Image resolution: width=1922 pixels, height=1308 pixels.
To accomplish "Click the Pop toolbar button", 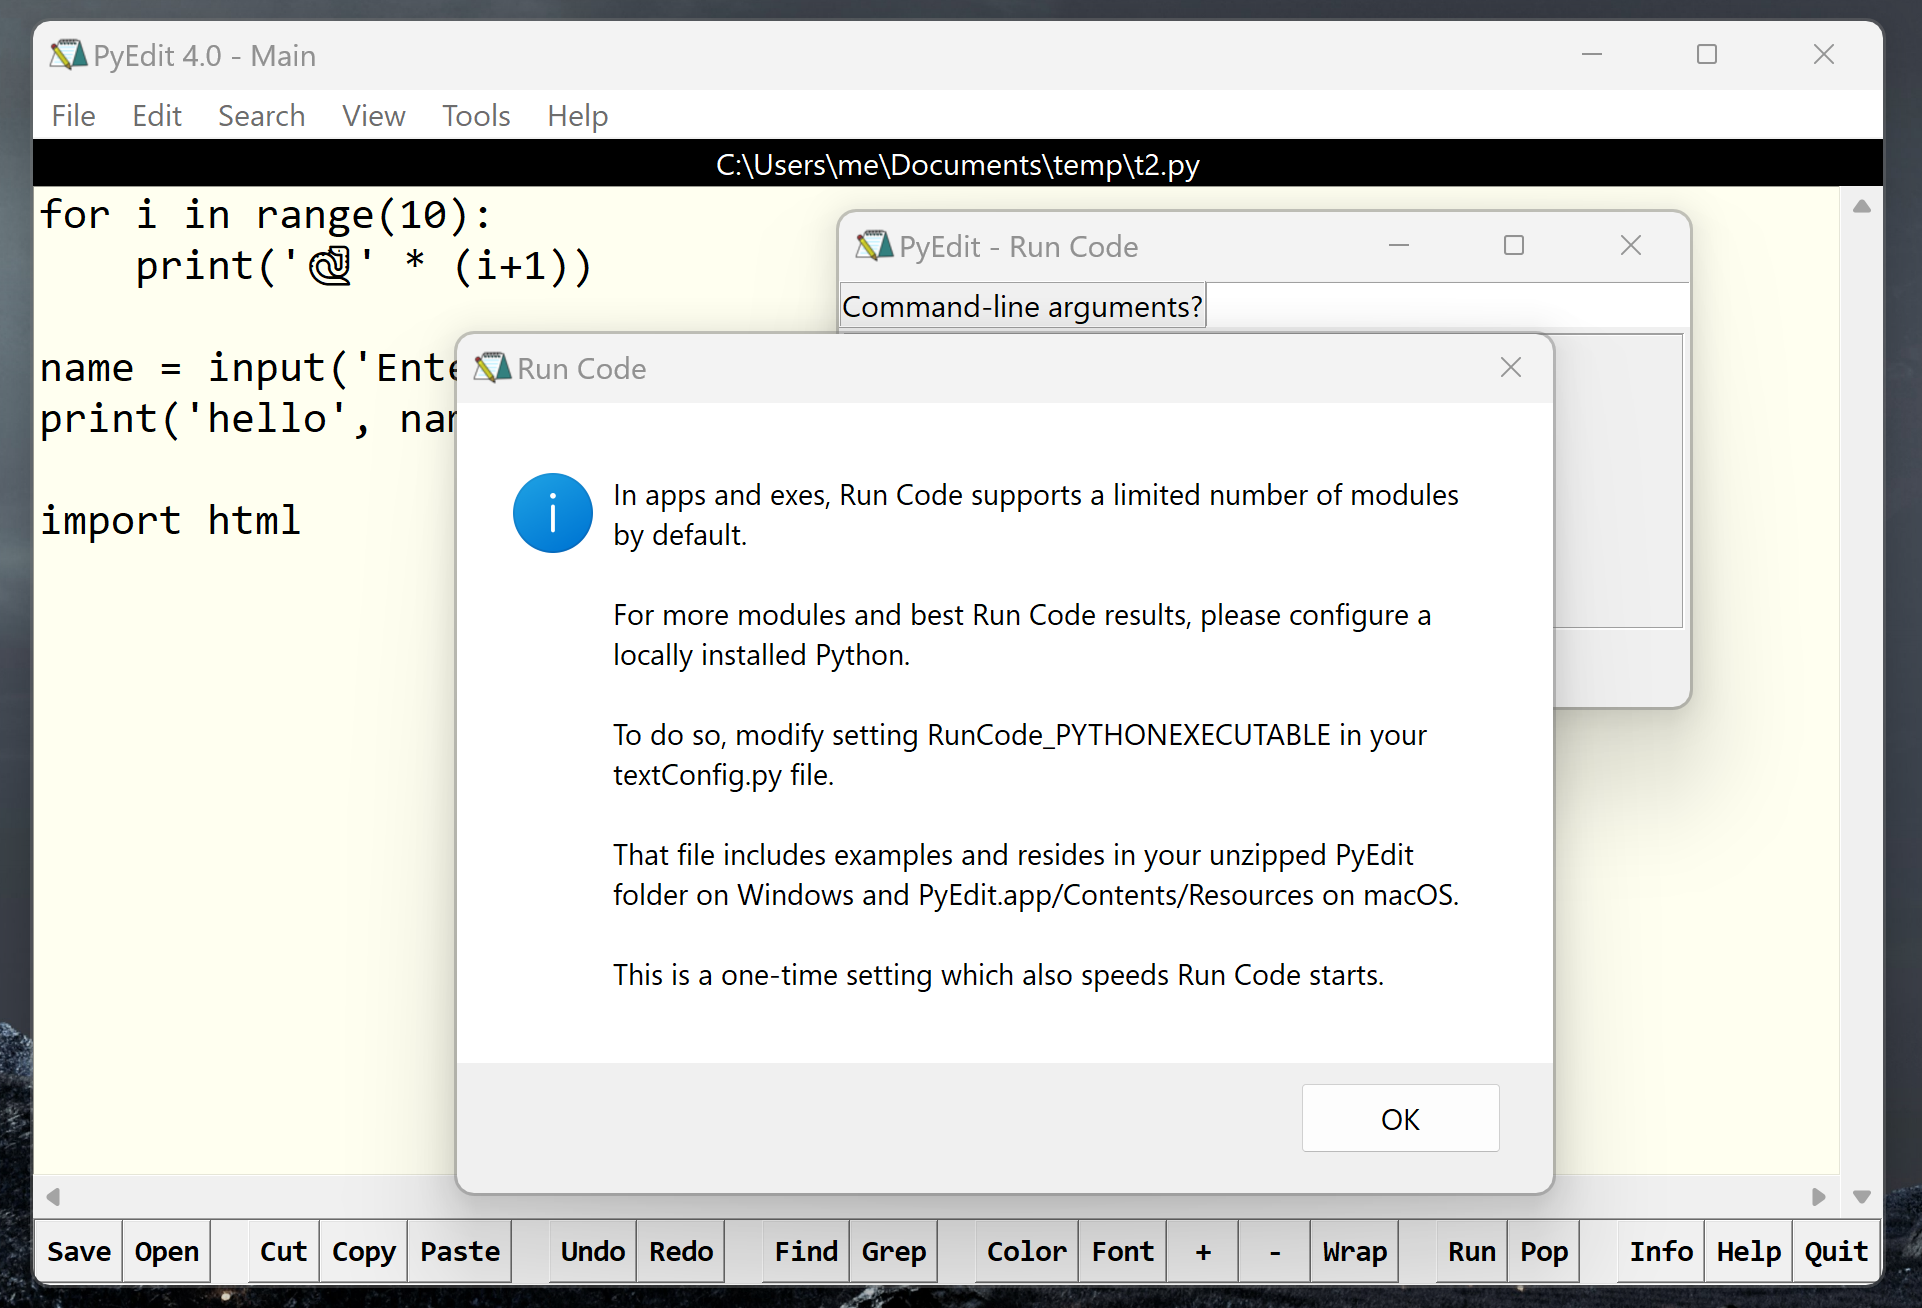I will click(1544, 1251).
